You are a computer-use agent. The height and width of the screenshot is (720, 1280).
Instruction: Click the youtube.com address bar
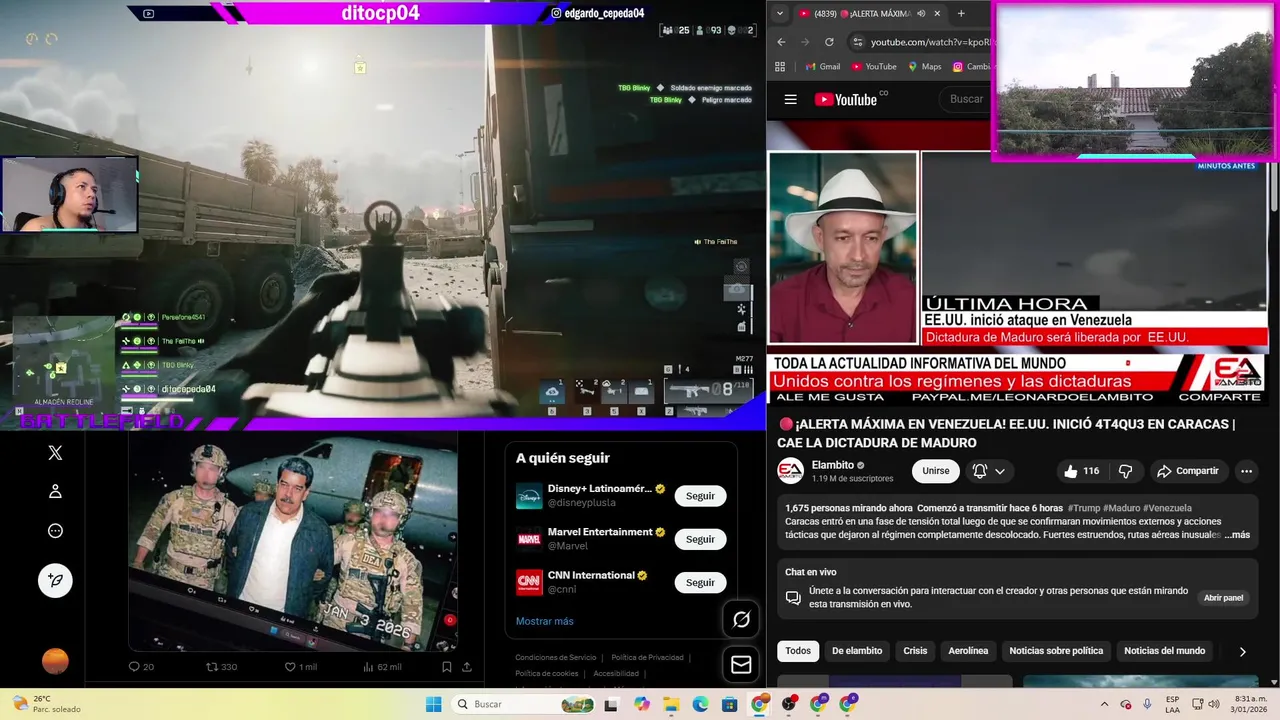coord(919,42)
